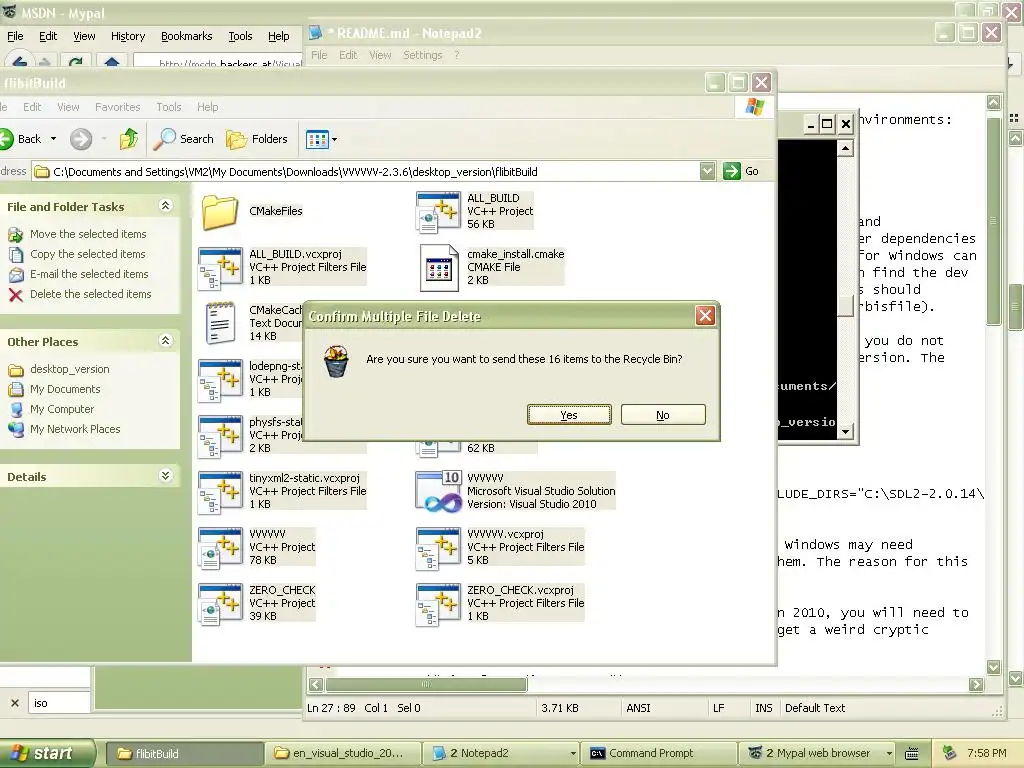Expand the Details panel

(165, 476)
